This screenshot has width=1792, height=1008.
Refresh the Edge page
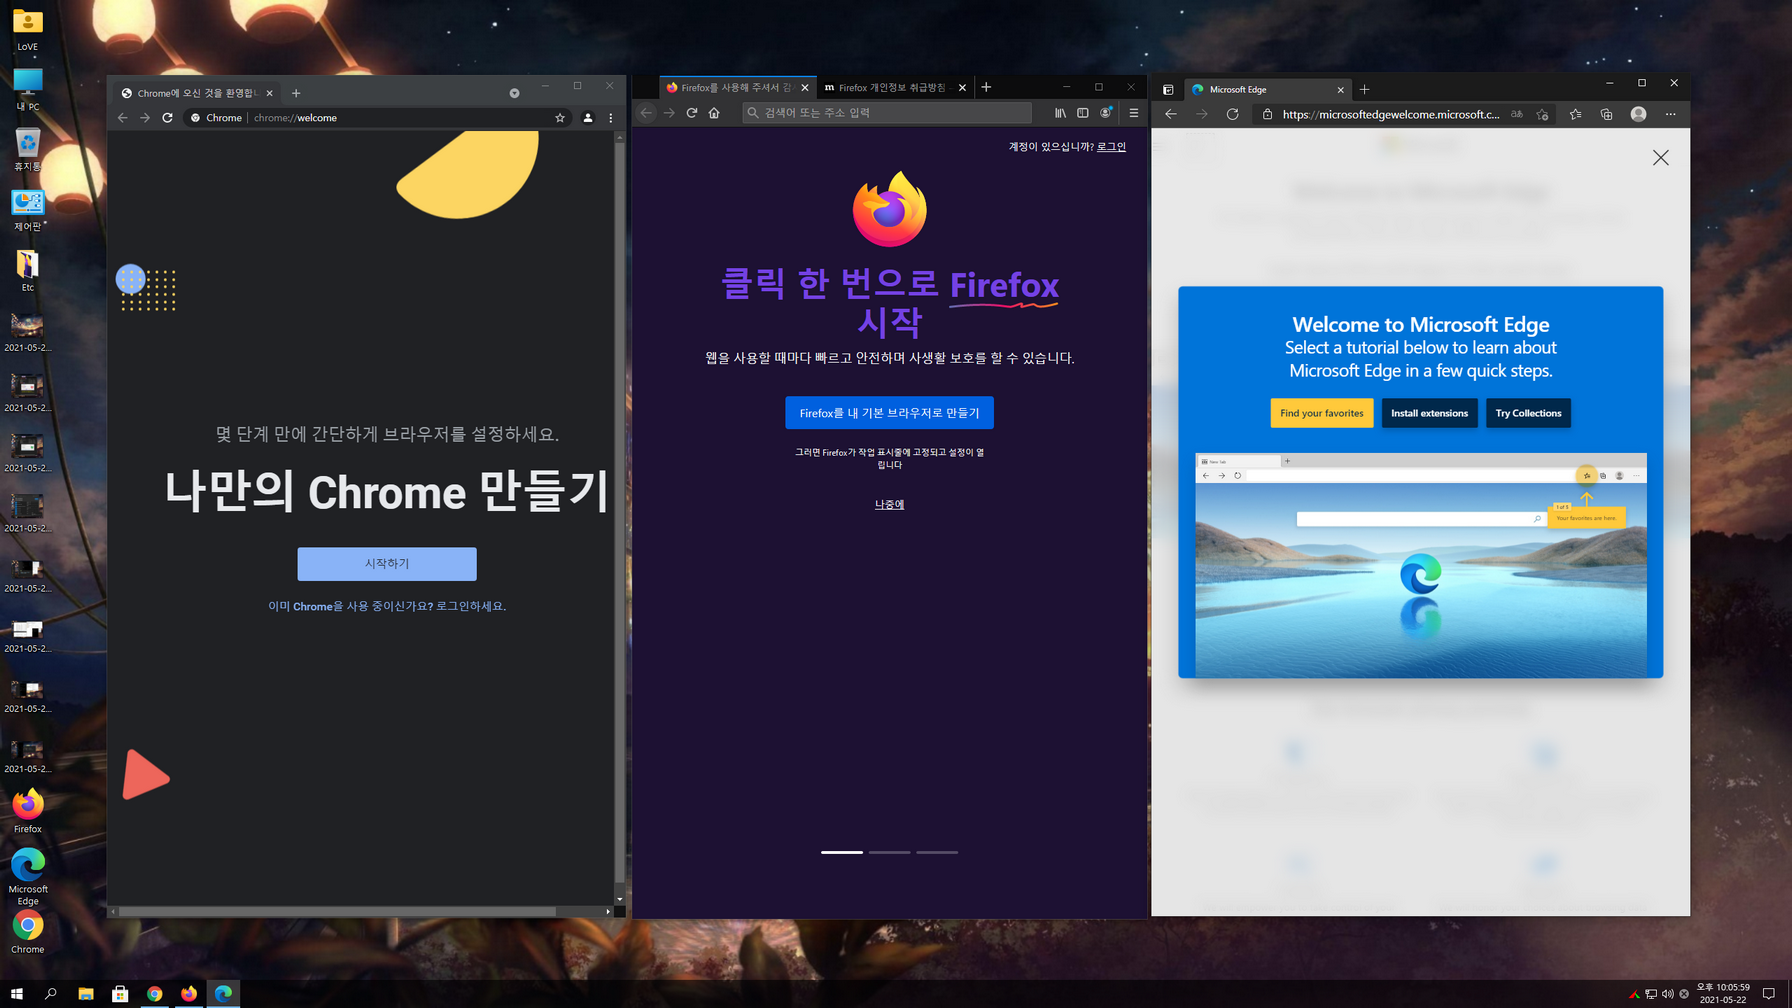pyautogui.click(x=1232, y=114)
